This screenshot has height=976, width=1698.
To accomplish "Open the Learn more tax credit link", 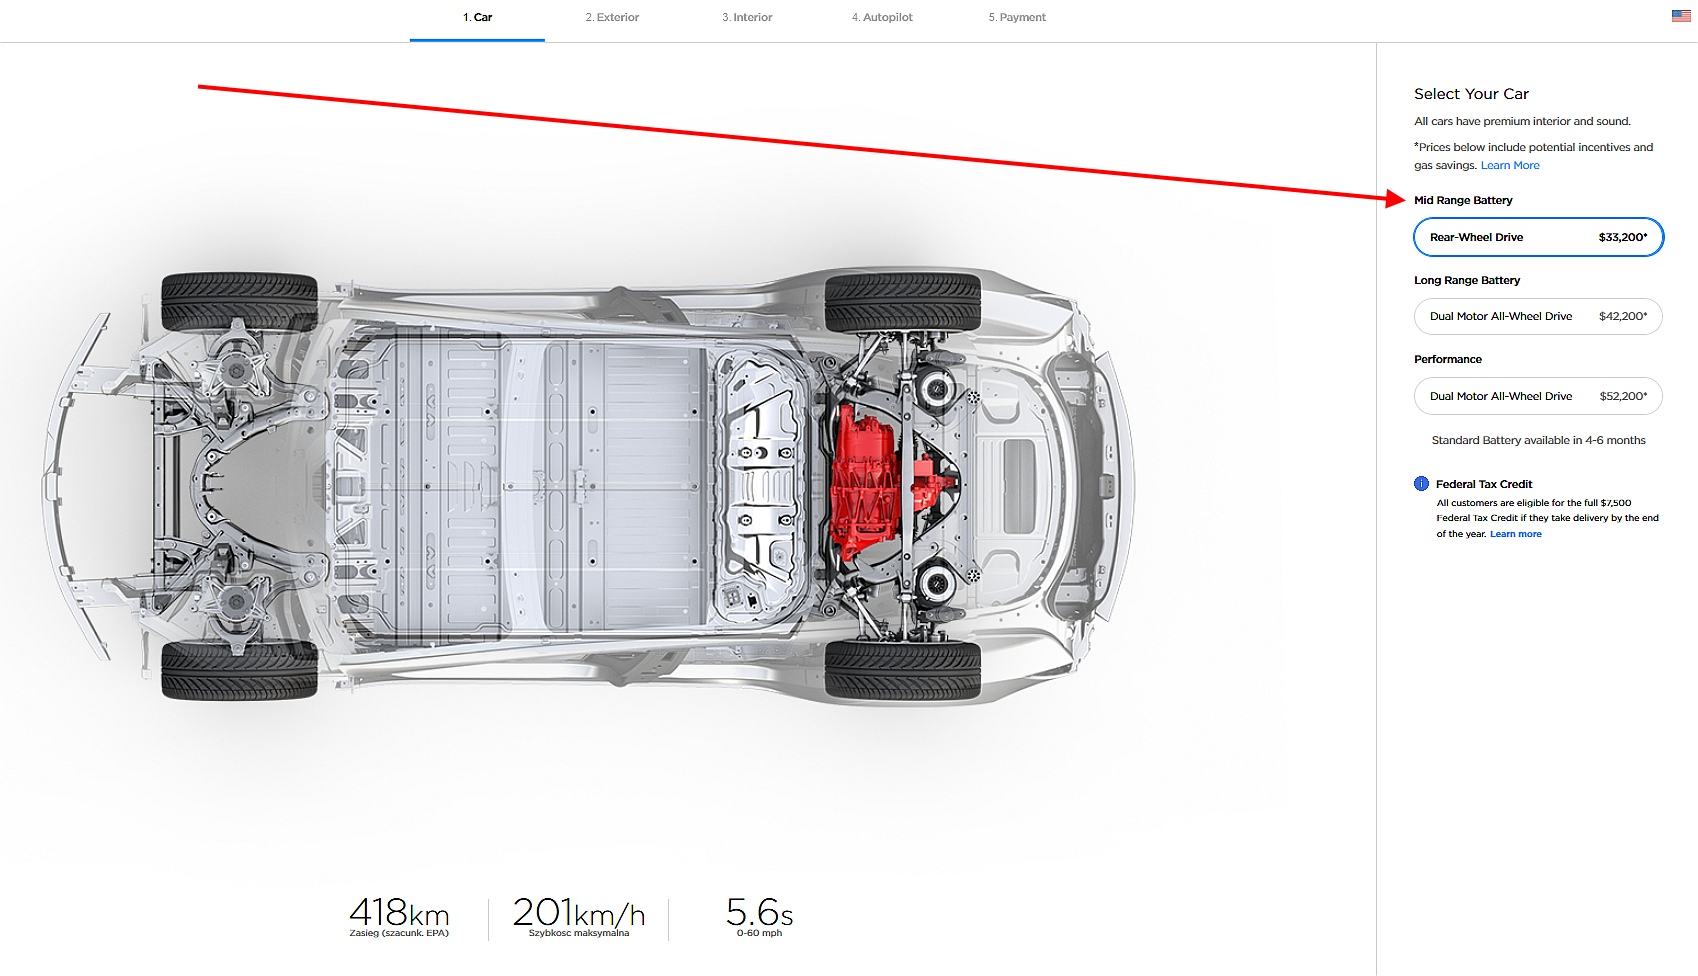I will tap(1516, 534).
